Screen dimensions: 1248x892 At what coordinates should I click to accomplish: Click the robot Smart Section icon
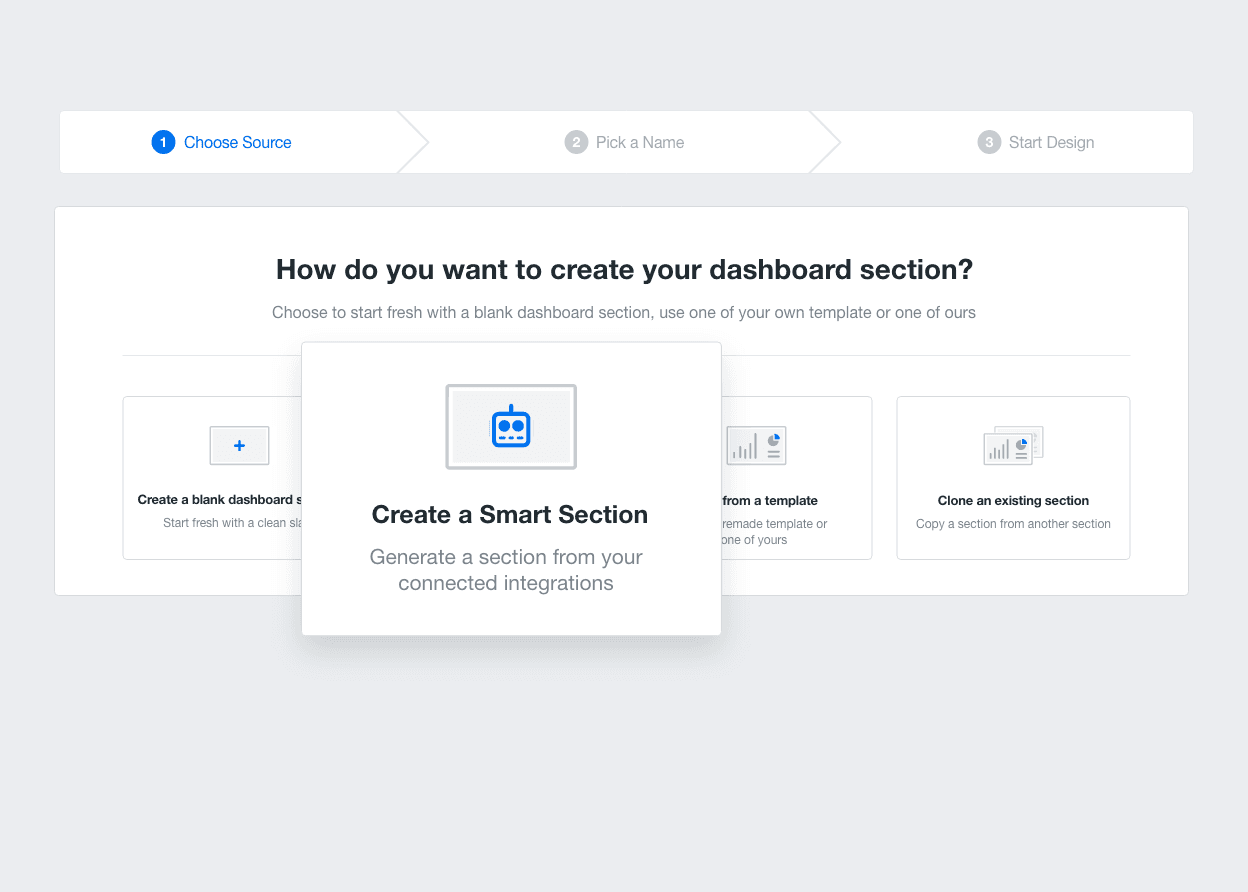pyautogui.click(x=511, y=426)
